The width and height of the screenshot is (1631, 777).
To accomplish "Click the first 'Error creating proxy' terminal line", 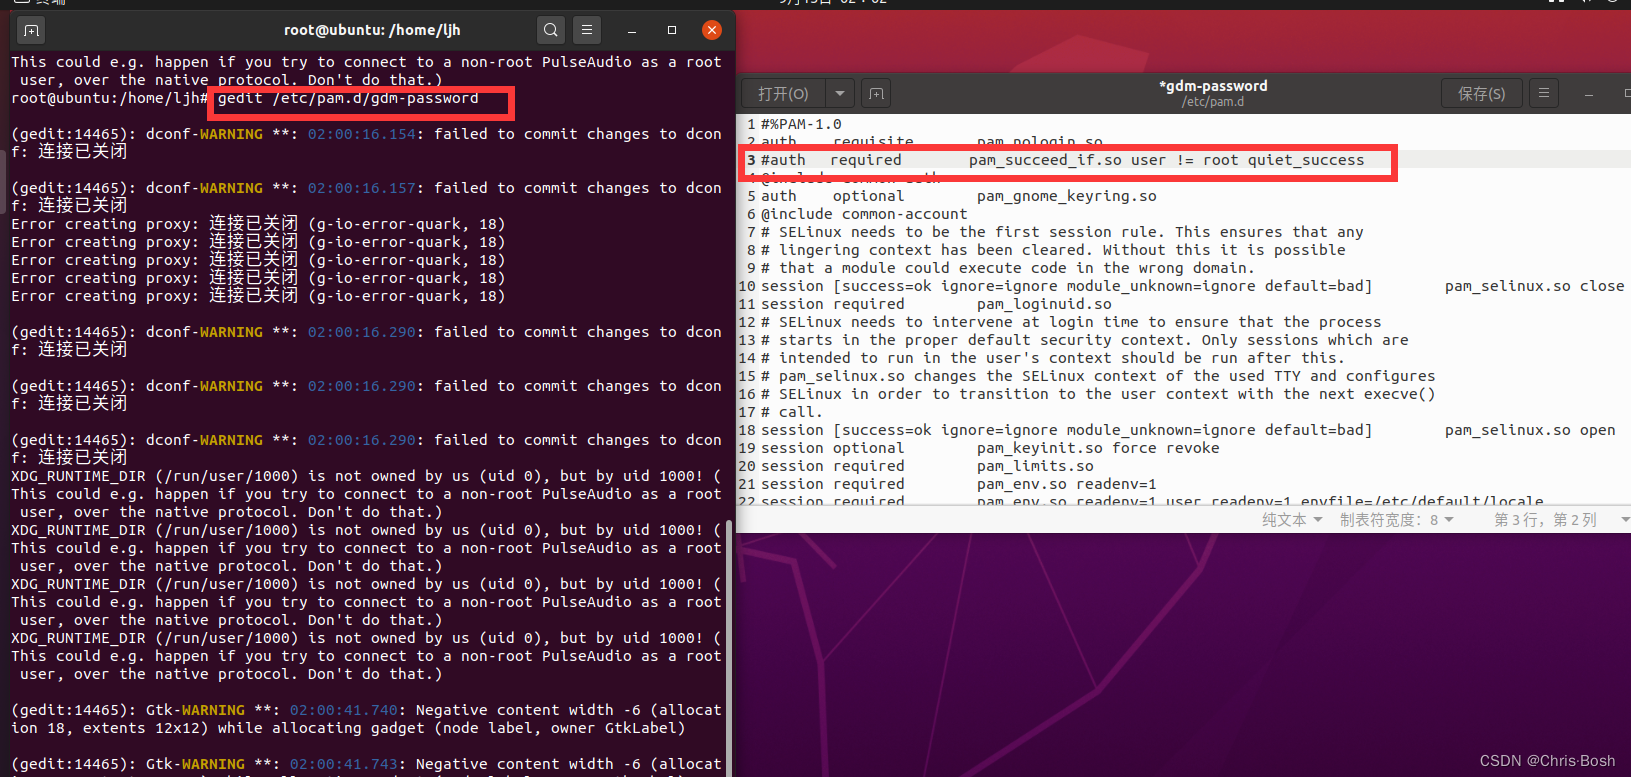I will pyautogui.click(x=258, y=224).
